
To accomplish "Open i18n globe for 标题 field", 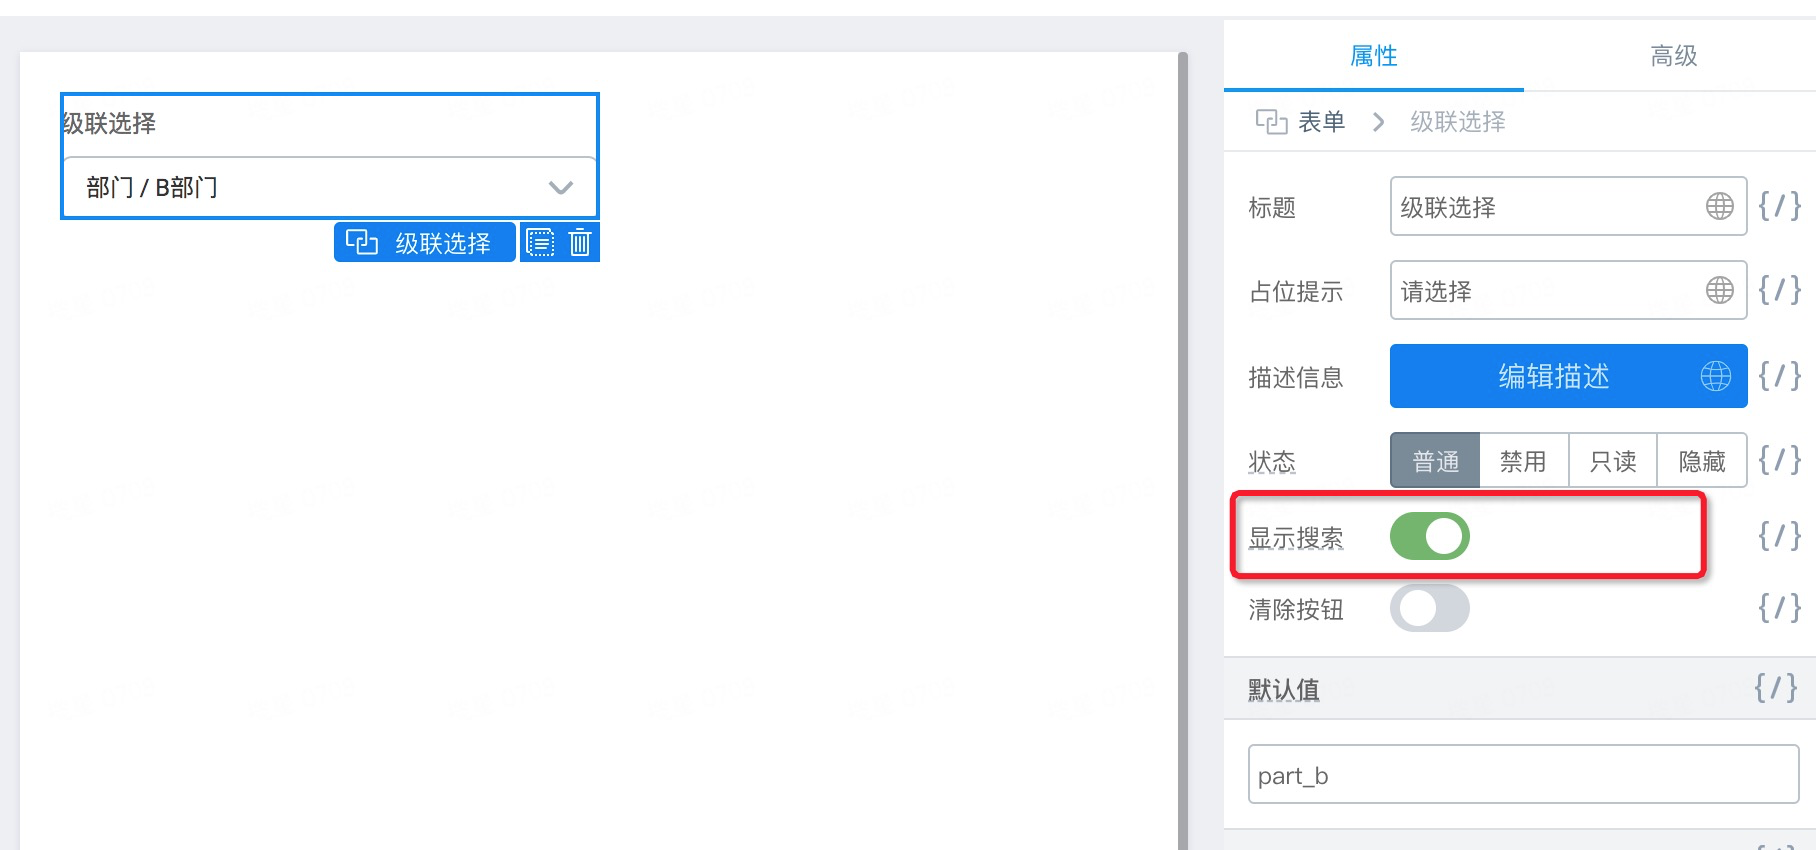I will 1719,207.
